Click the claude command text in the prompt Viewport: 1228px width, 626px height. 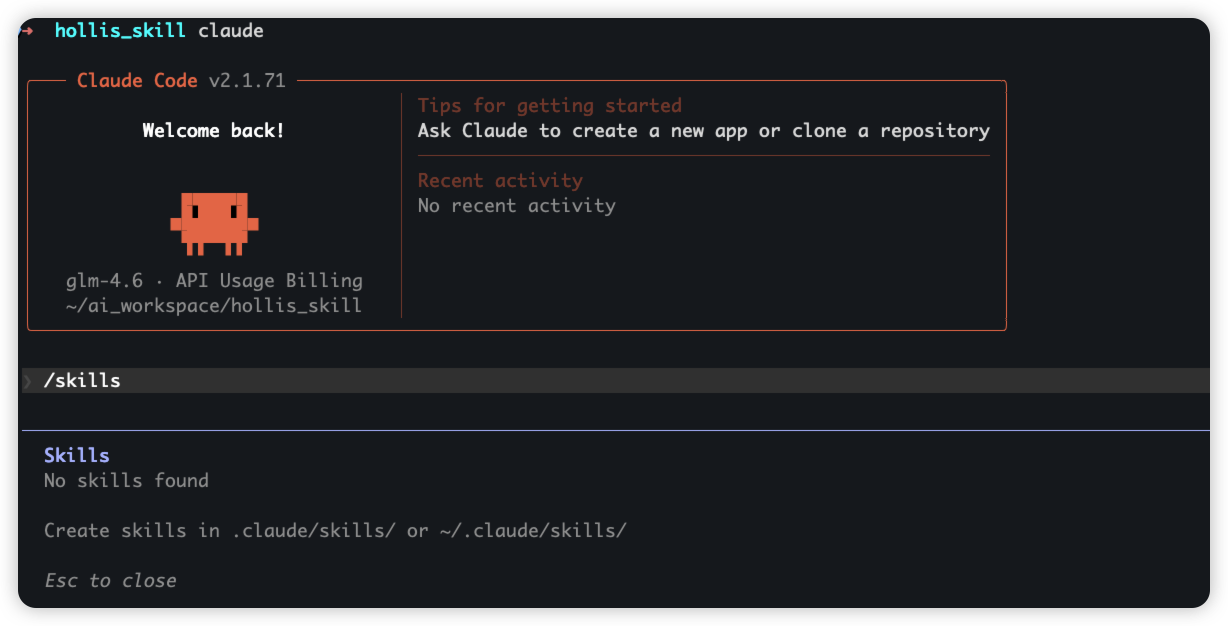pyautogui.click(x=231, y=31)
